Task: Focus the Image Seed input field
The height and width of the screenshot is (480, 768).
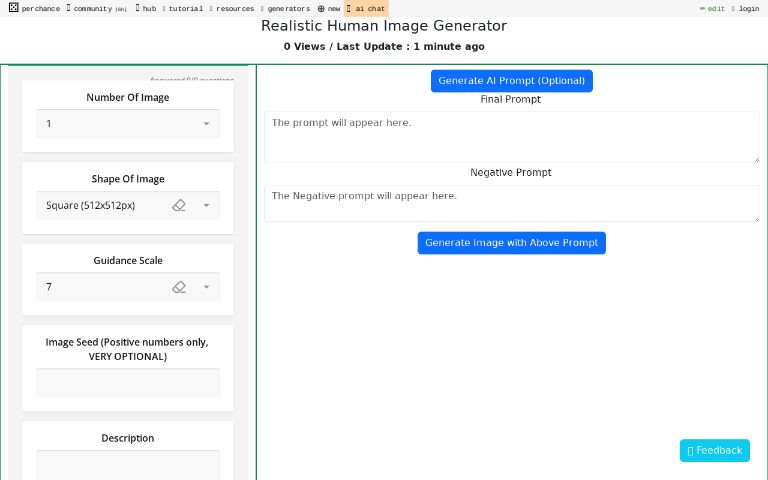Action: click(128, 383)
